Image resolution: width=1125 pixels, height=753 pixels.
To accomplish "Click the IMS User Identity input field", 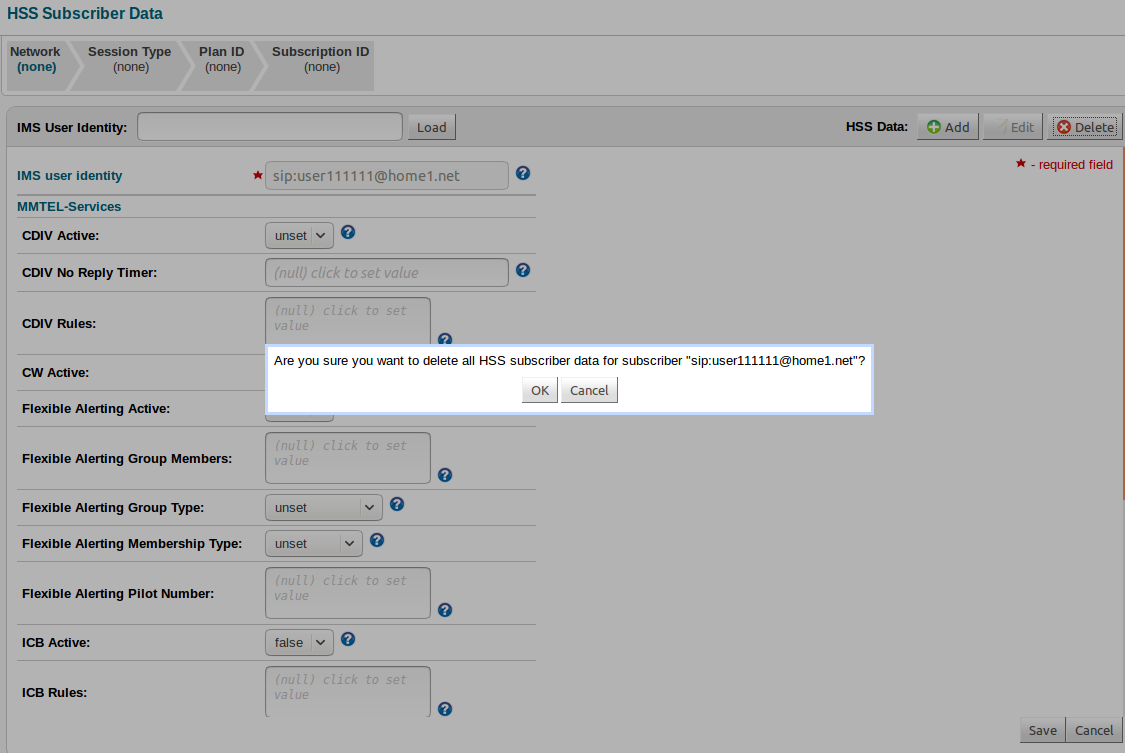I will (x=269, y=126).
